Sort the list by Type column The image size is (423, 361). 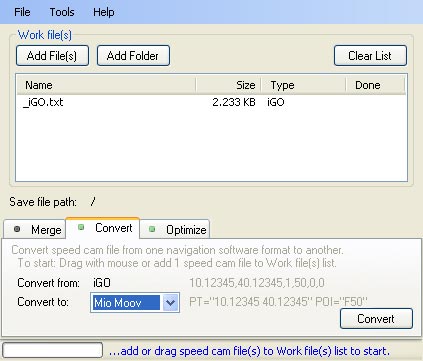(x=303, y=85)
